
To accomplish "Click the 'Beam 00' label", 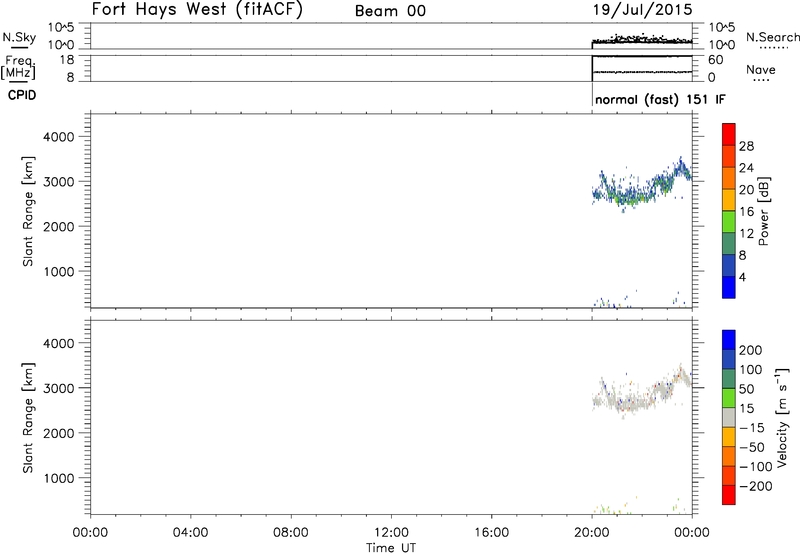I will pos(390,11).
